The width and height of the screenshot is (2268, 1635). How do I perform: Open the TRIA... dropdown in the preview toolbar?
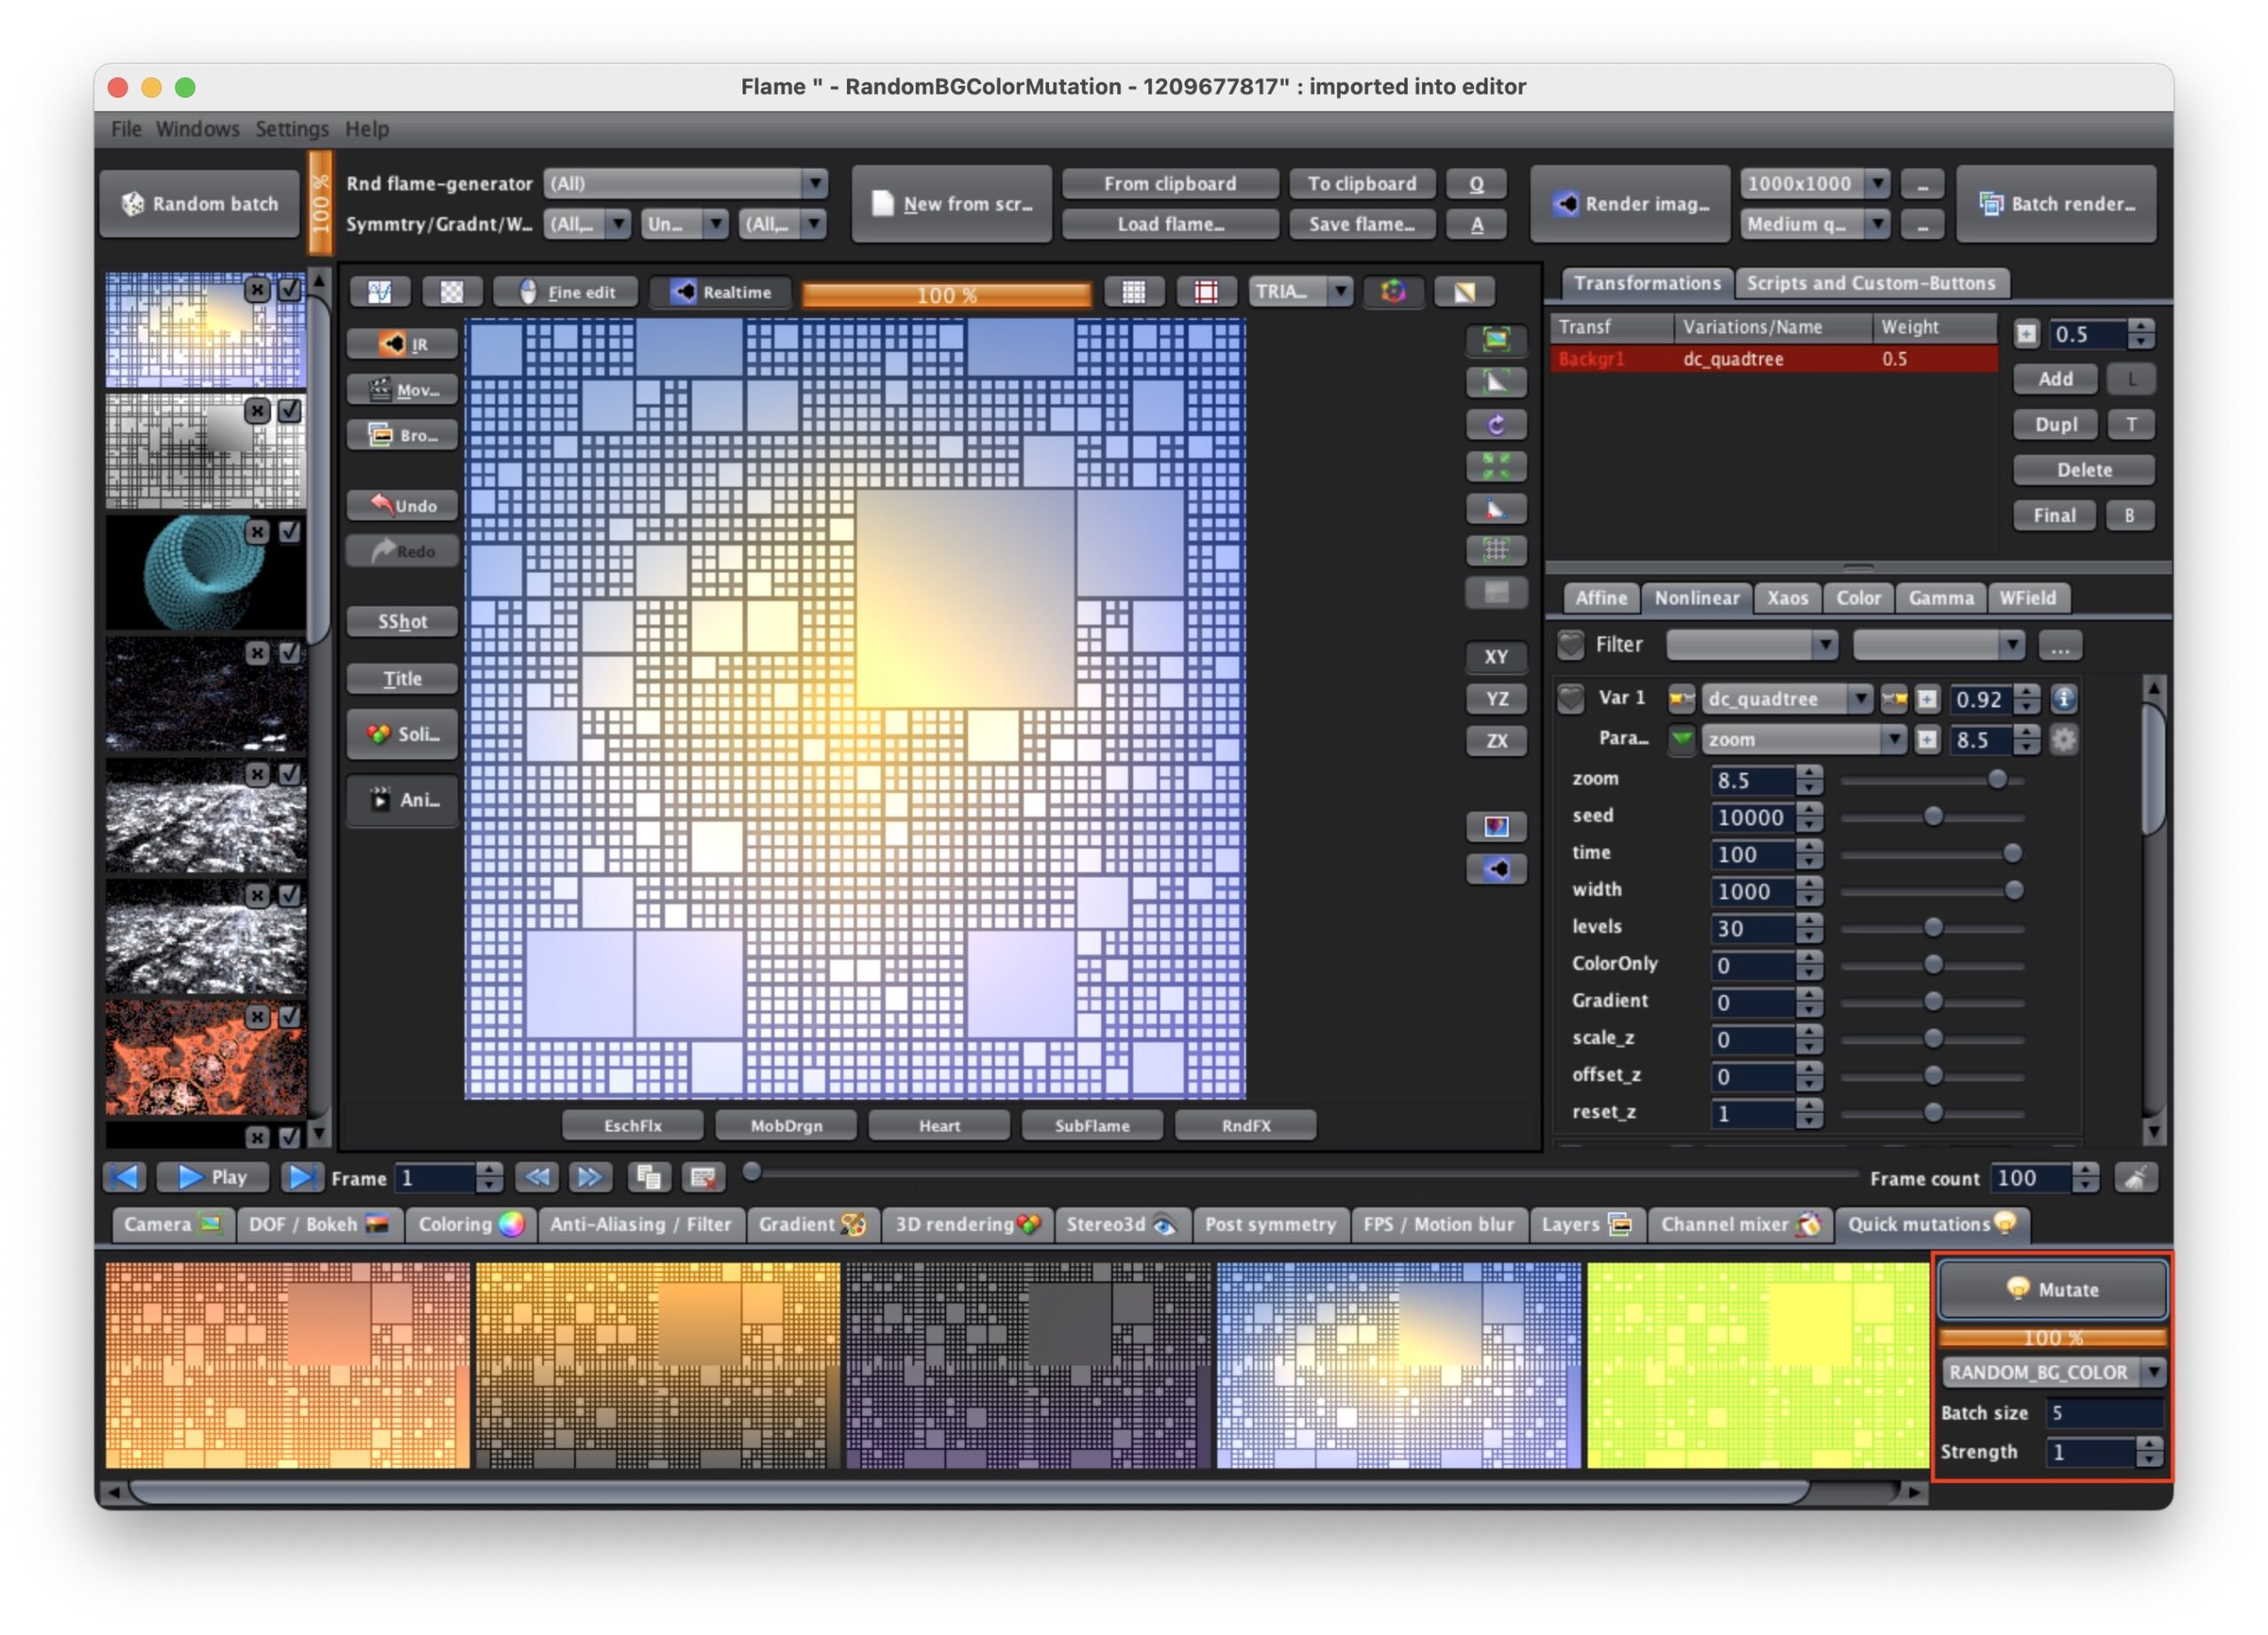[1301, 291]
